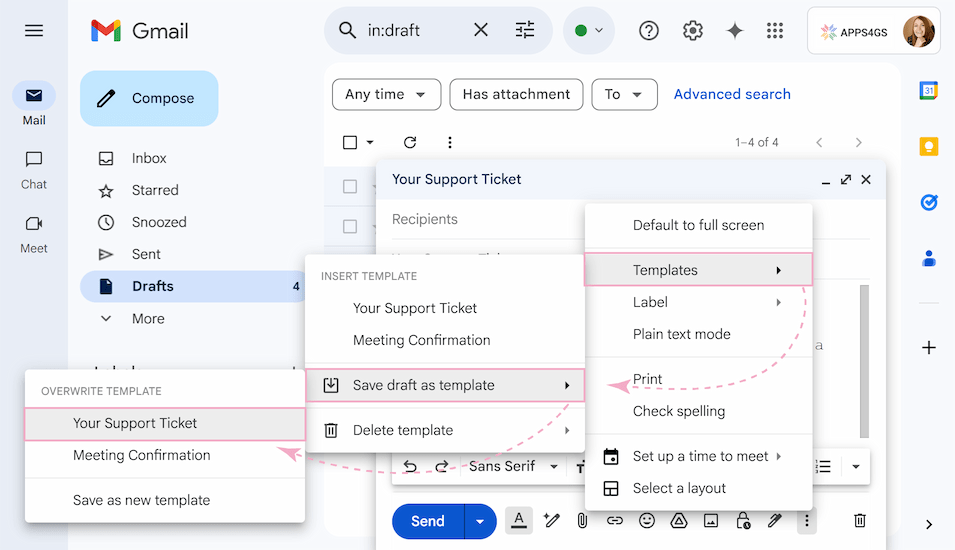
Task: Open the Send options dropdown arrow
Action: click(481, 521)
